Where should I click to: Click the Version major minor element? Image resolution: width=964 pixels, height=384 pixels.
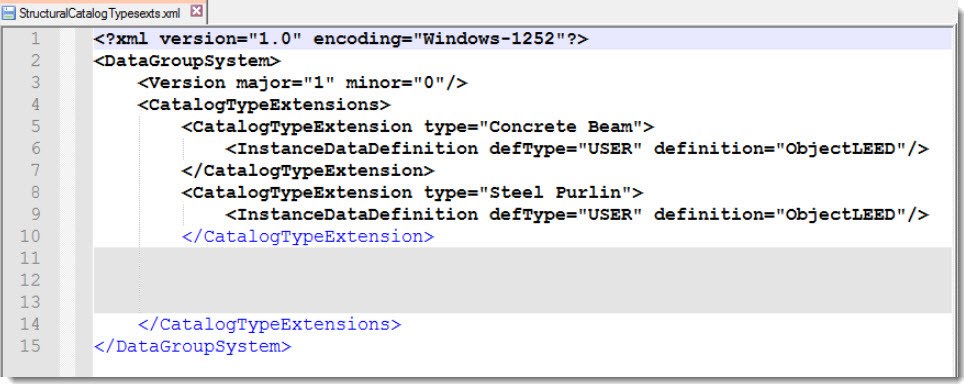(302, 83)
